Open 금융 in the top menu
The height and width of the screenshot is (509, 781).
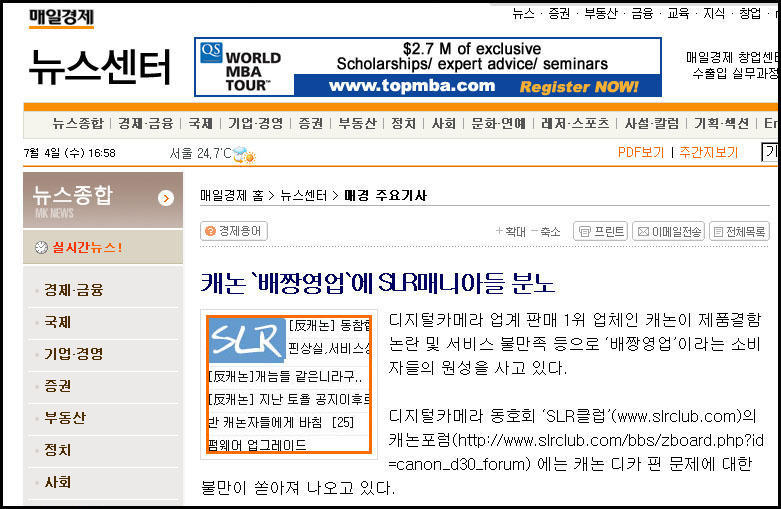(x=642, y=13)
